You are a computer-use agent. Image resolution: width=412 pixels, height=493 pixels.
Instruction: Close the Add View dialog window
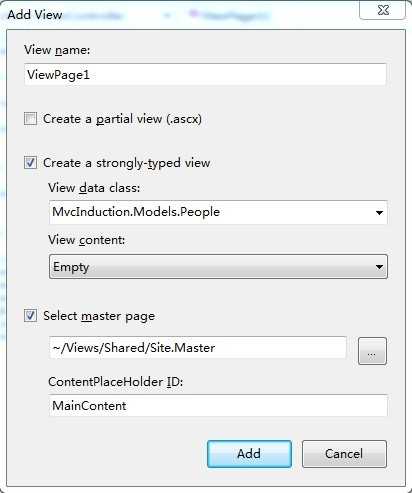coord(383,10)
